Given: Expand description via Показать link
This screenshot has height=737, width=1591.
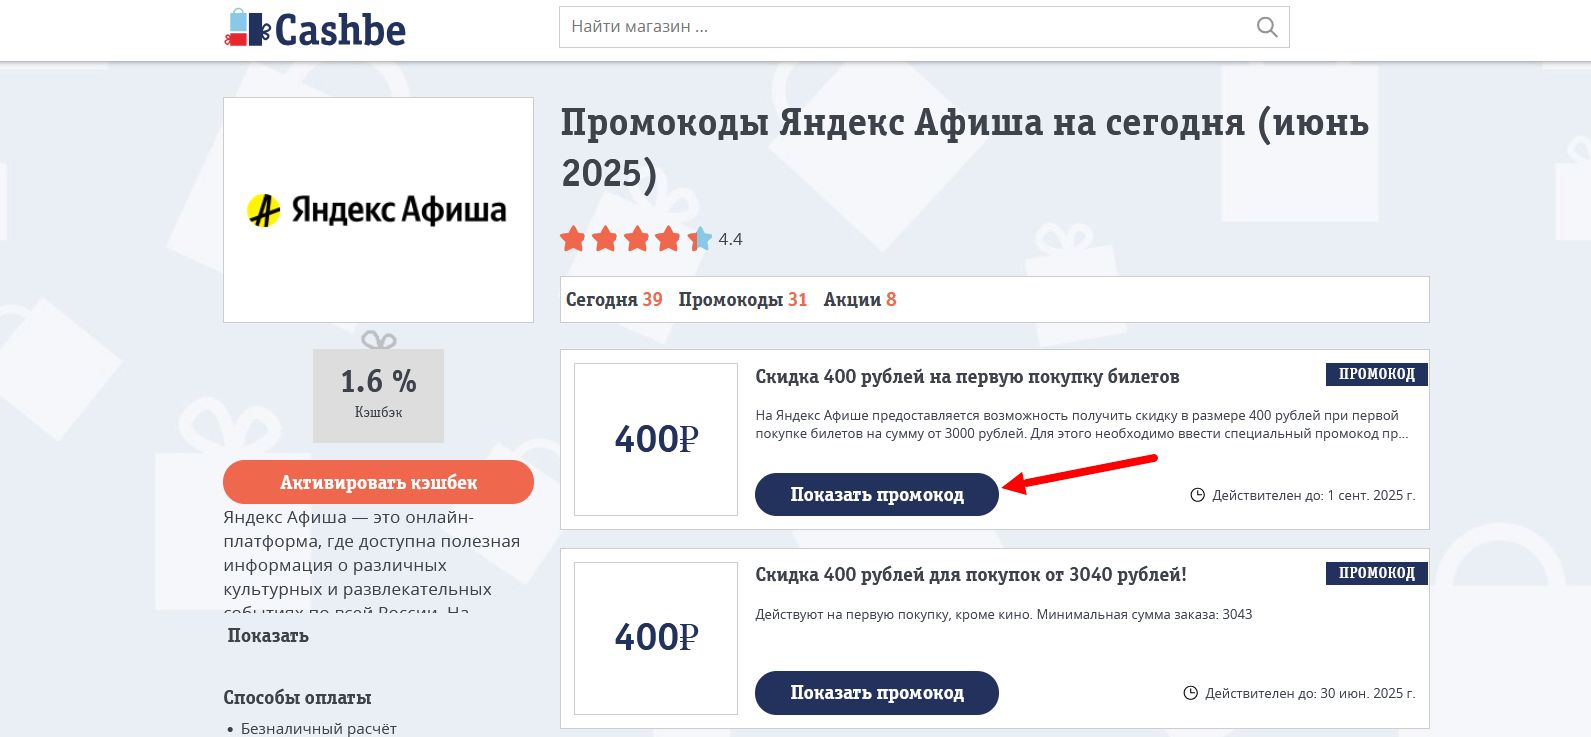Looking at the screenshot, I should (268, 636).
